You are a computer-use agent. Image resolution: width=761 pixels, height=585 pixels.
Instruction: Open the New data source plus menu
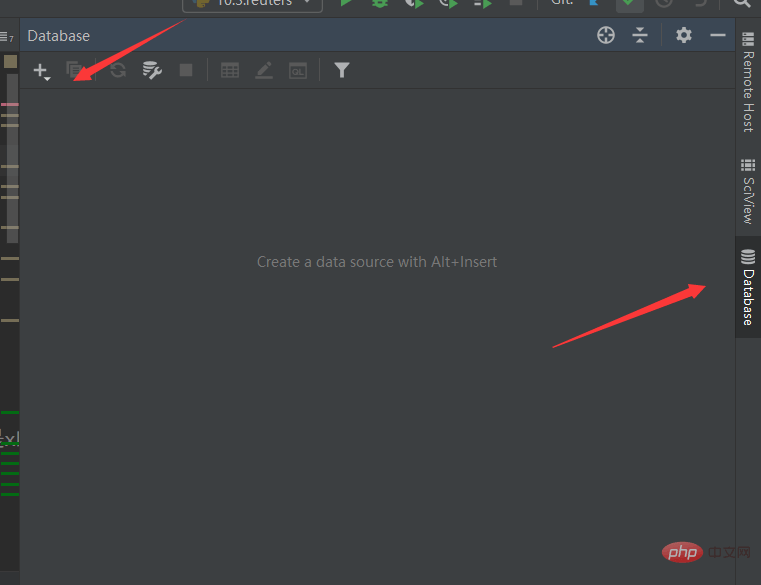coord(42,71)
